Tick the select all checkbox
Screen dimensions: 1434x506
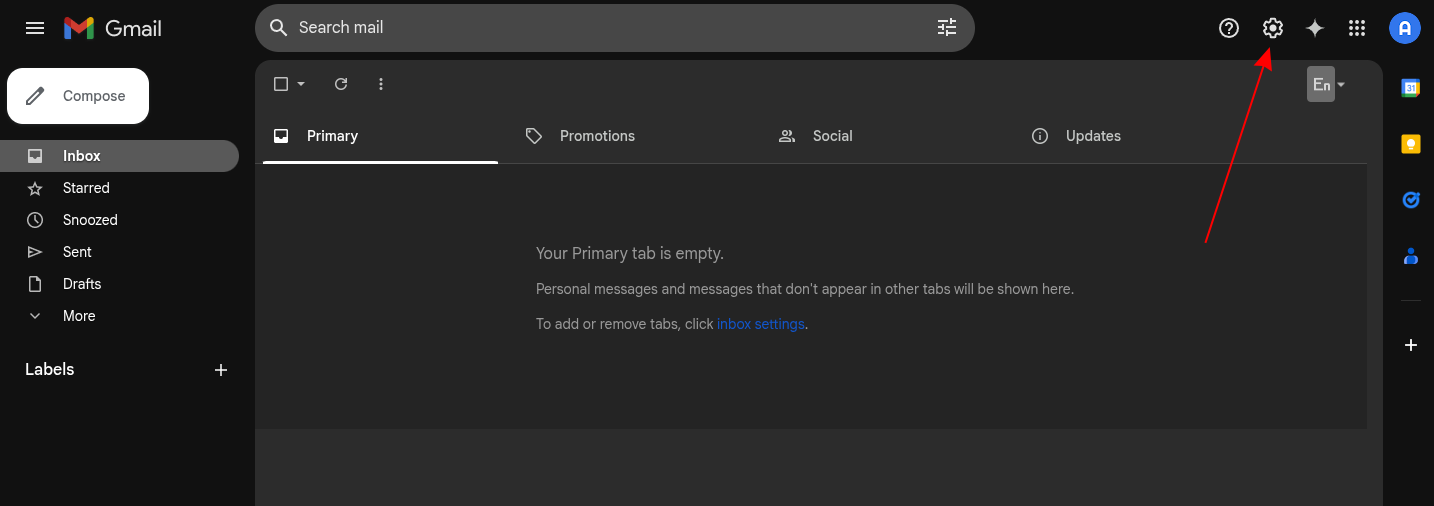click(281, 84)
